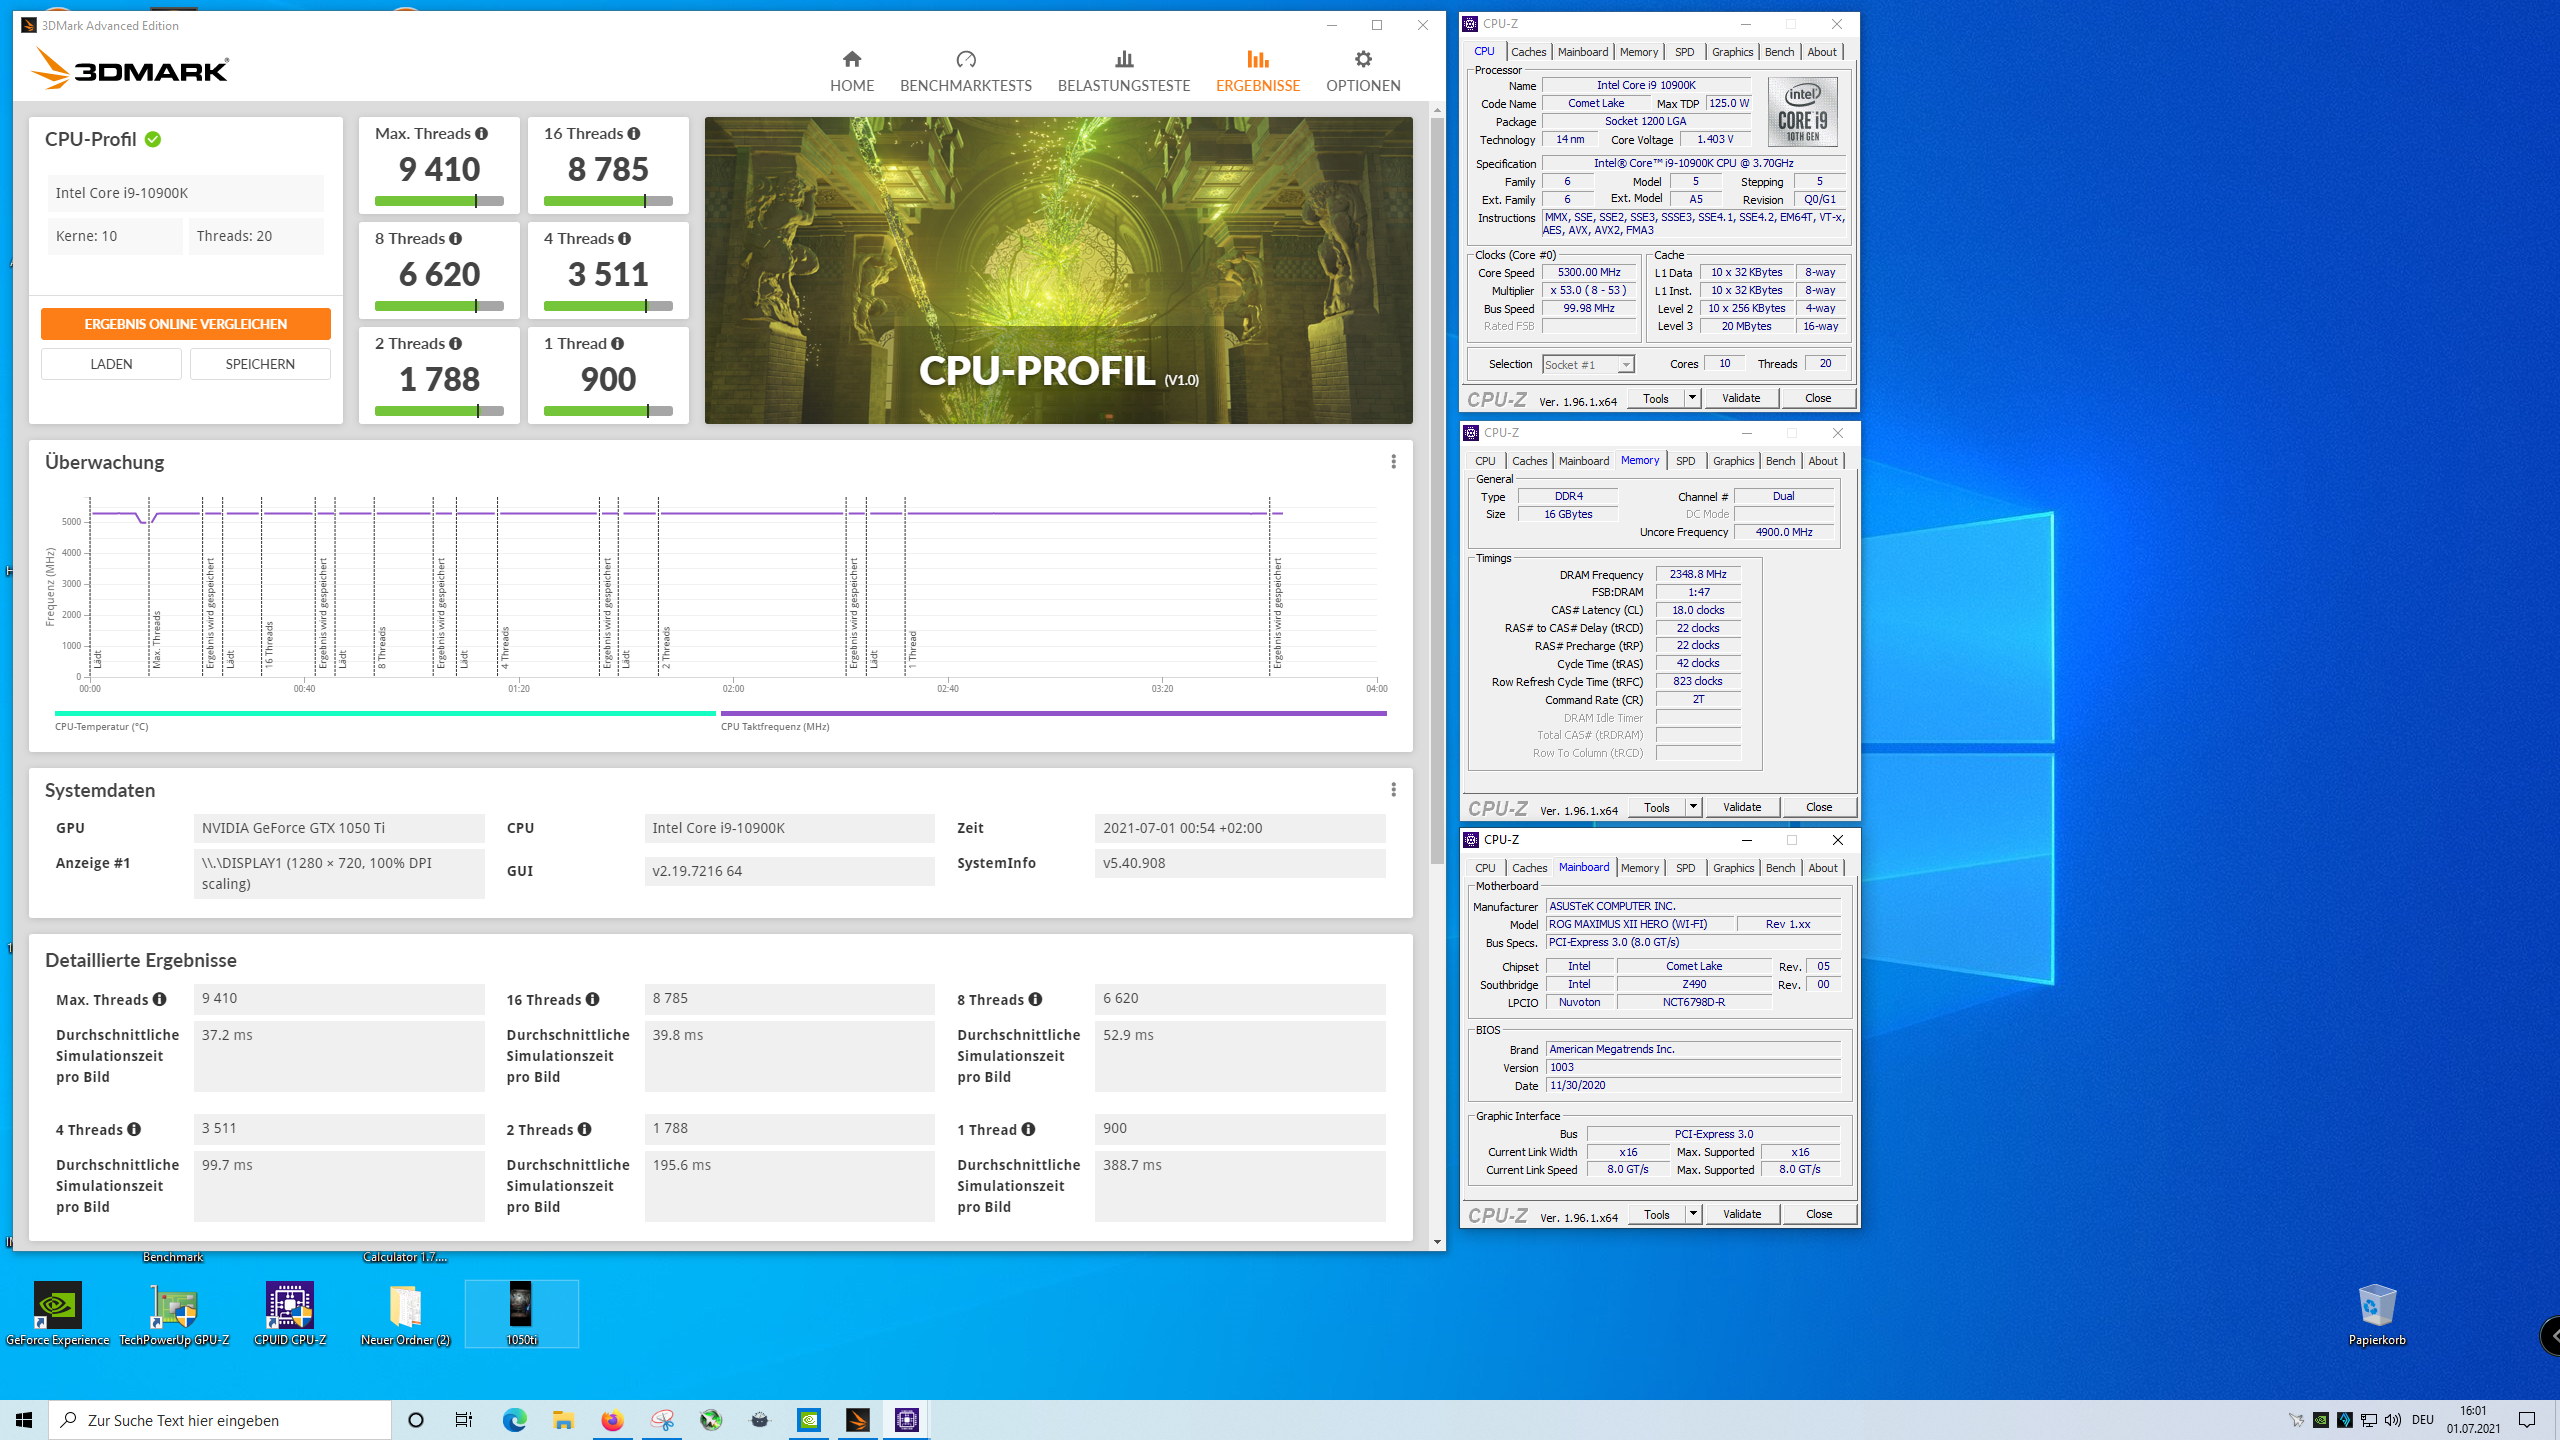Open GeForce Experience desktop shortcut
The image size is (2560, 1440).
pos(58,1314)
